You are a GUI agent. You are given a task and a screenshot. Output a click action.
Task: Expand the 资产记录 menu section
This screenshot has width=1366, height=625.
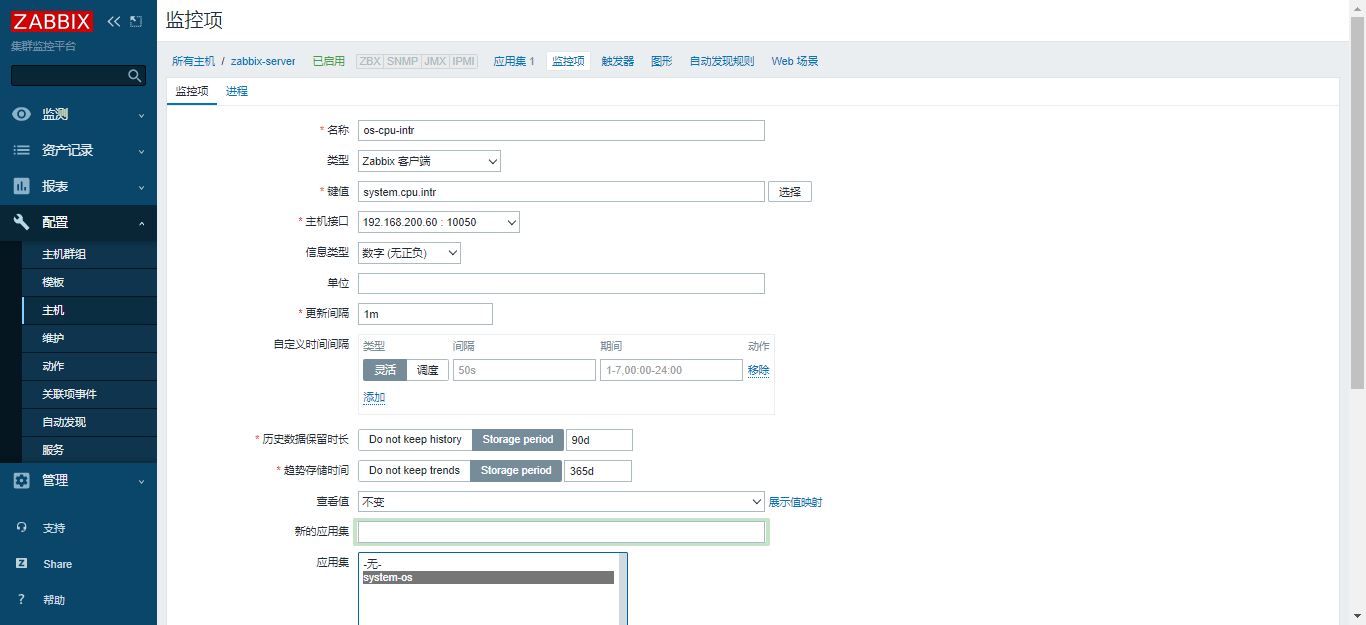78,150
